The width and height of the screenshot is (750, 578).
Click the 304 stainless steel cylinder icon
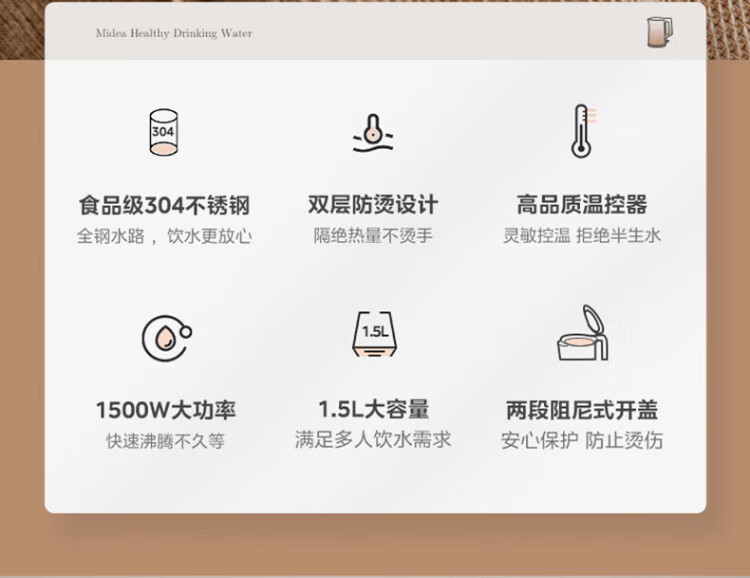click(164, 132)
